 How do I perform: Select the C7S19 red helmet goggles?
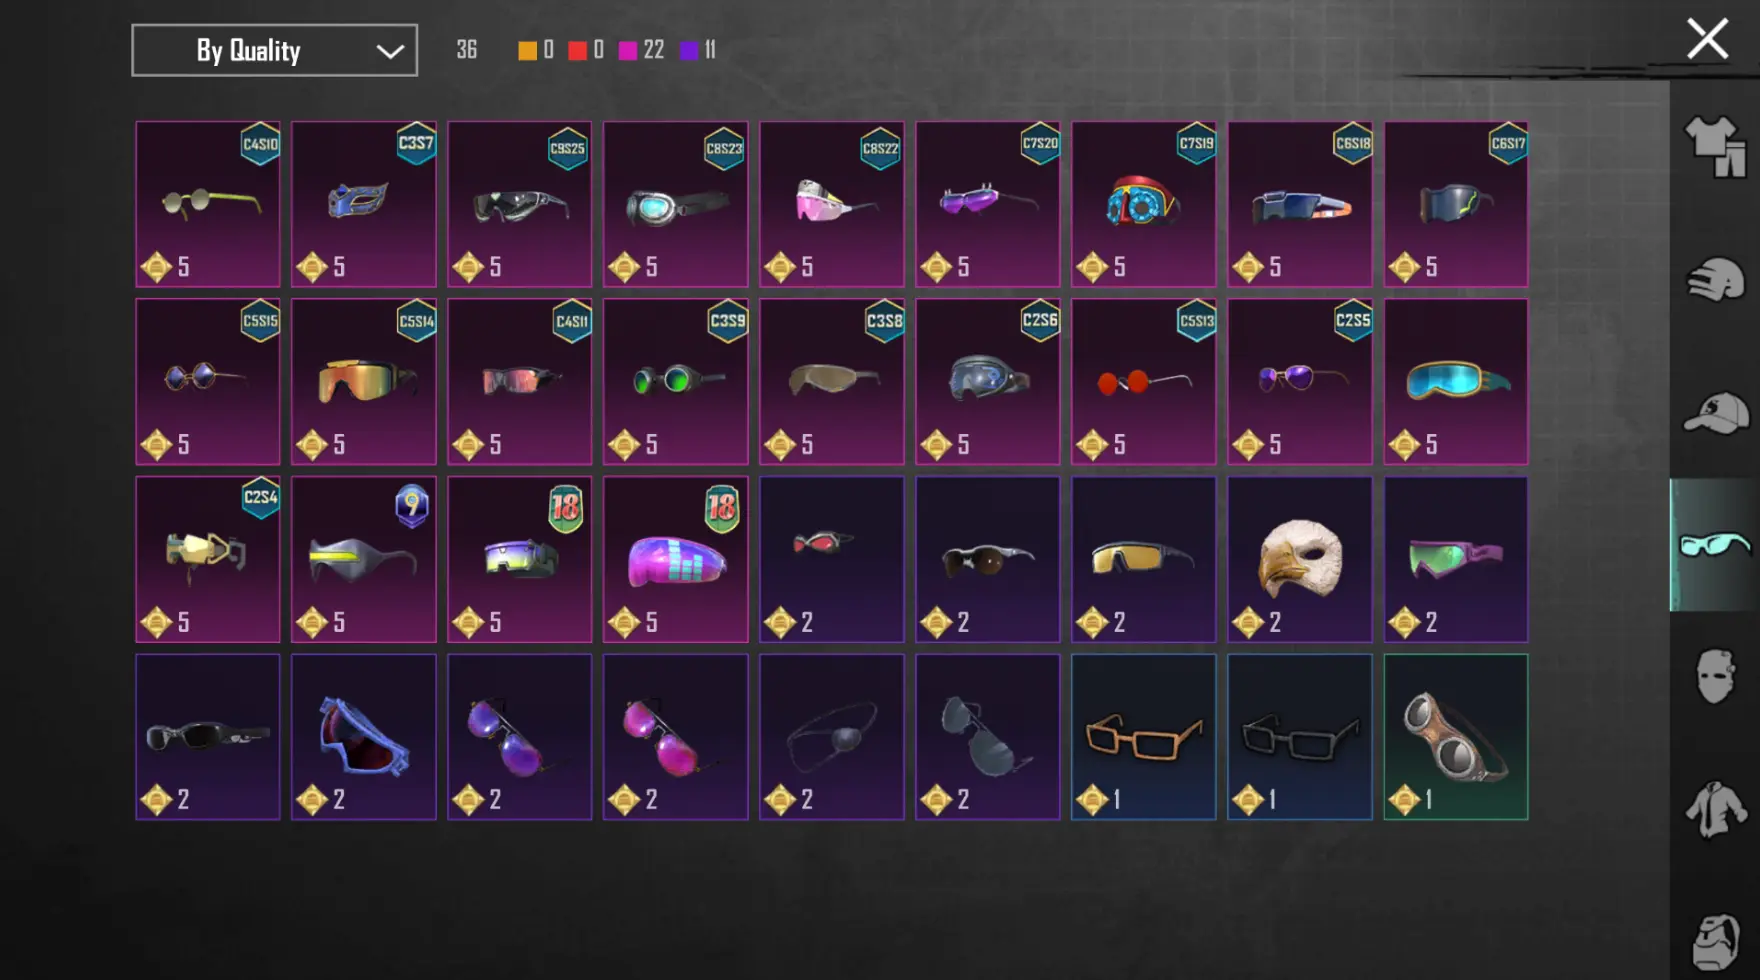[1144, 204]
